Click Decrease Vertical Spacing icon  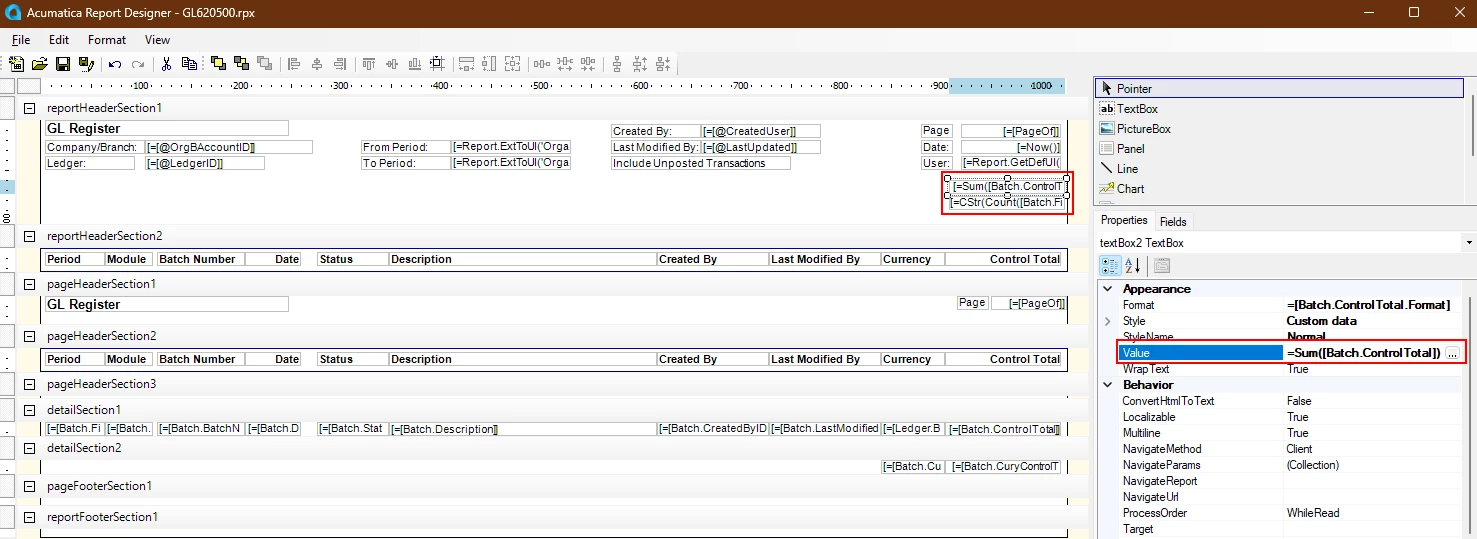pyautogui.click(x=663, y=63)
